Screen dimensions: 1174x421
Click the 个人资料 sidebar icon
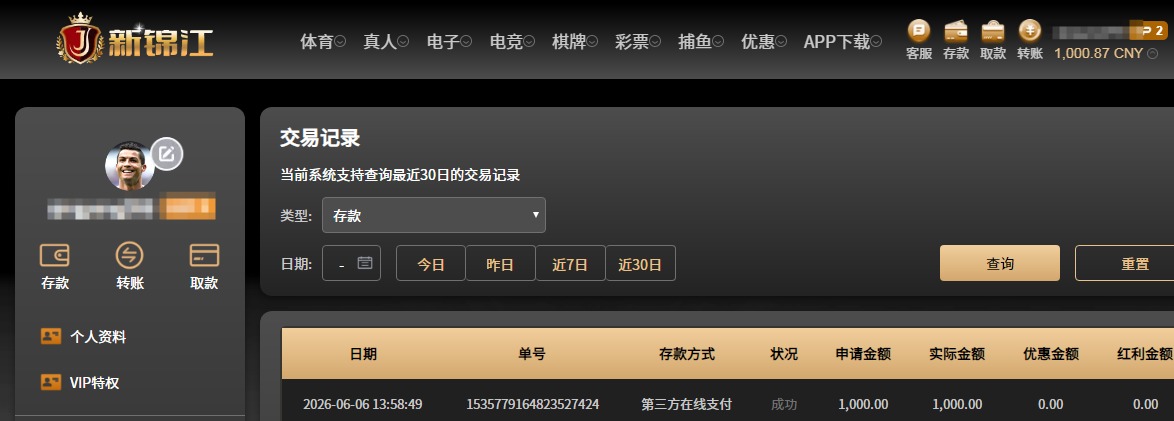[51, 336]
